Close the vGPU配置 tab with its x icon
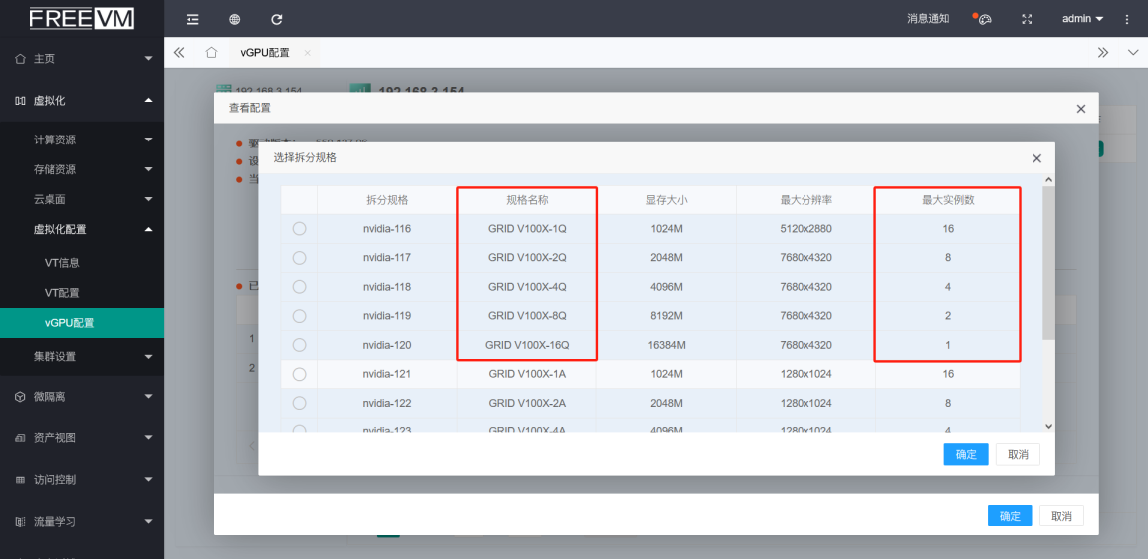The width and height of the screenshot is (1148, 559). (x=308, y=53)
